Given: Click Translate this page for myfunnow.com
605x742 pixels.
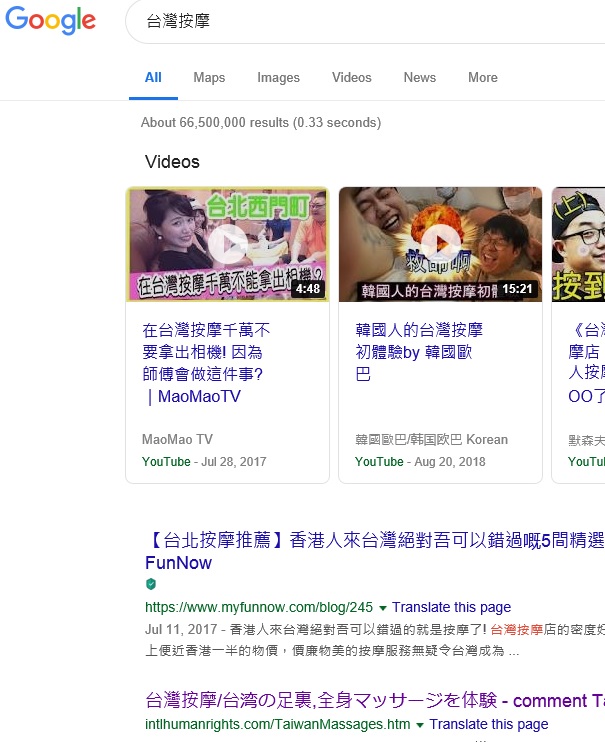Looking at the screenshot, I should [x=451, y=607].
